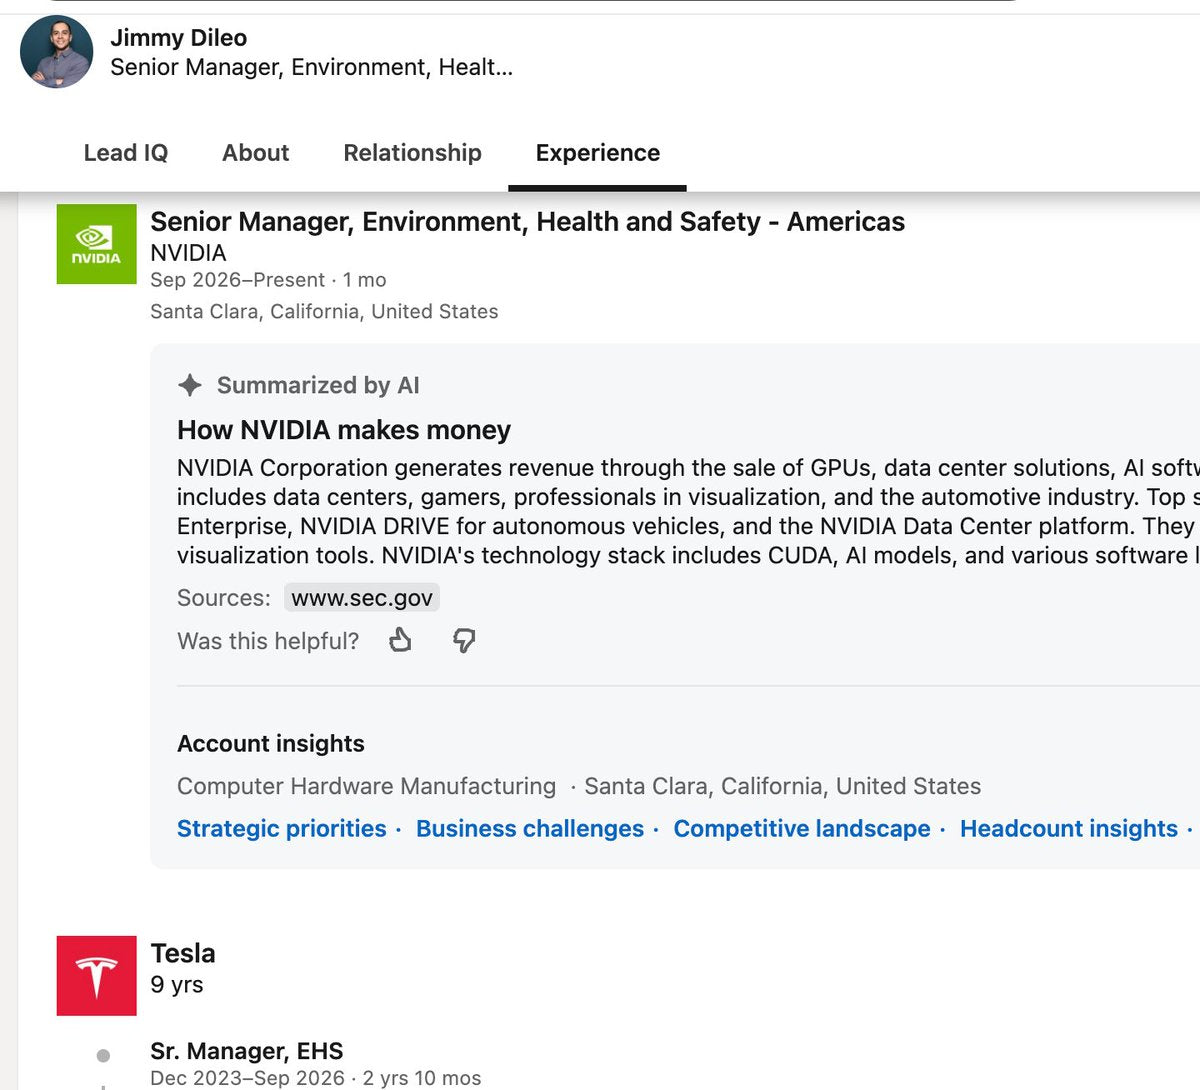Open the Business challenges link
The height and width of the screenshot is (1090, 1200).
click(x=530, y=829)
